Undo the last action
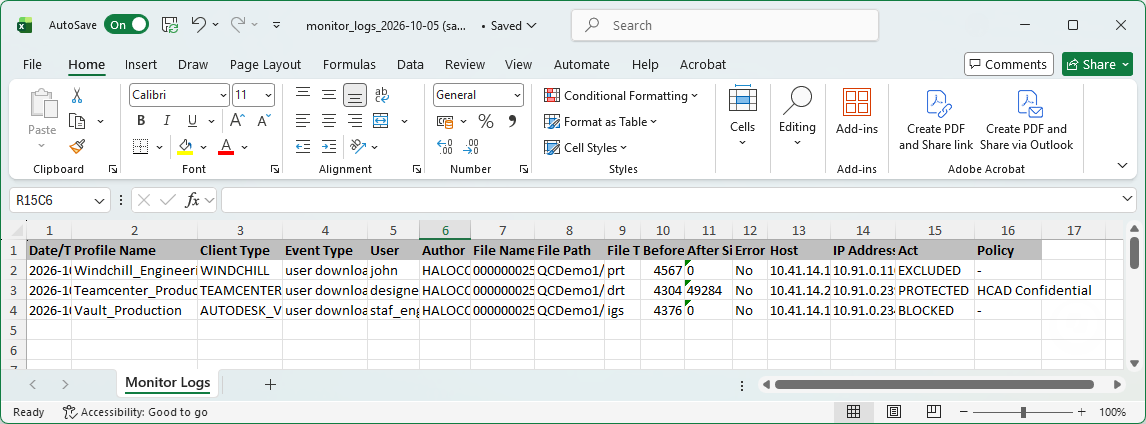Screen dimensions: 1146x424 point(198,25)
